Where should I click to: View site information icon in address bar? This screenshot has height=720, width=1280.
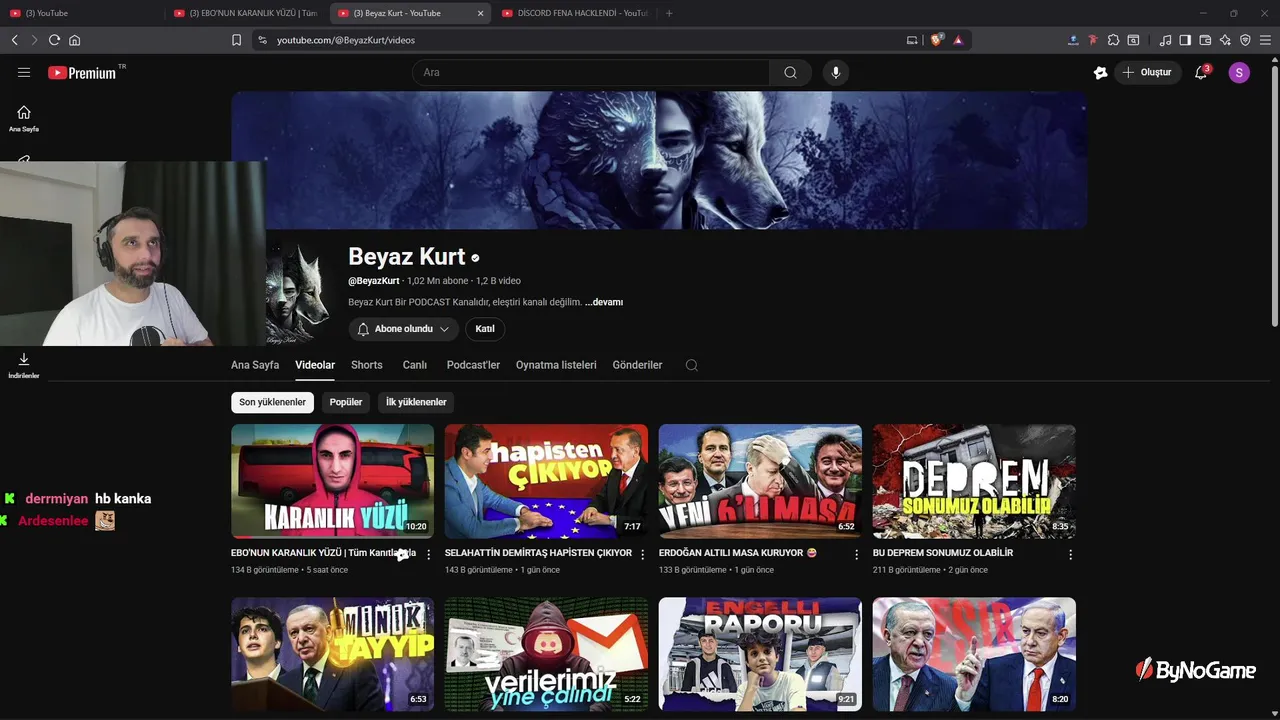pos(262,40)
